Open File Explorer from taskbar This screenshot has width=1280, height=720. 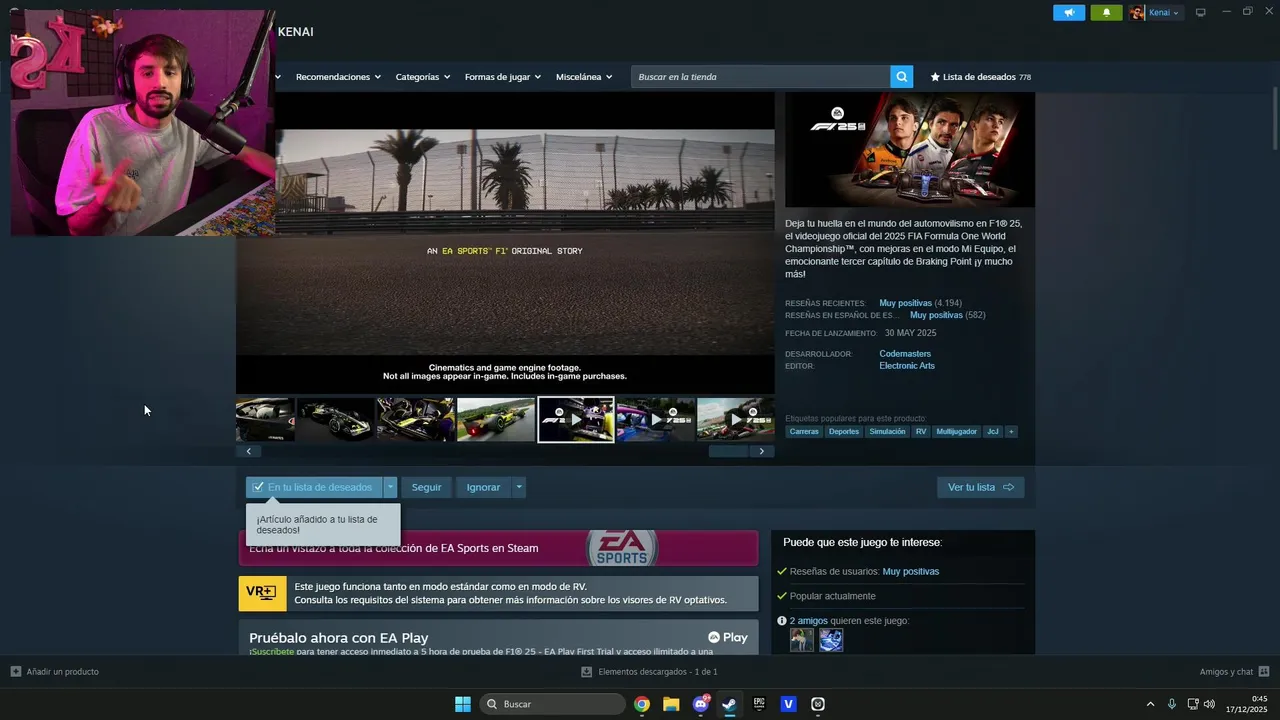click(x=671, y=704)
